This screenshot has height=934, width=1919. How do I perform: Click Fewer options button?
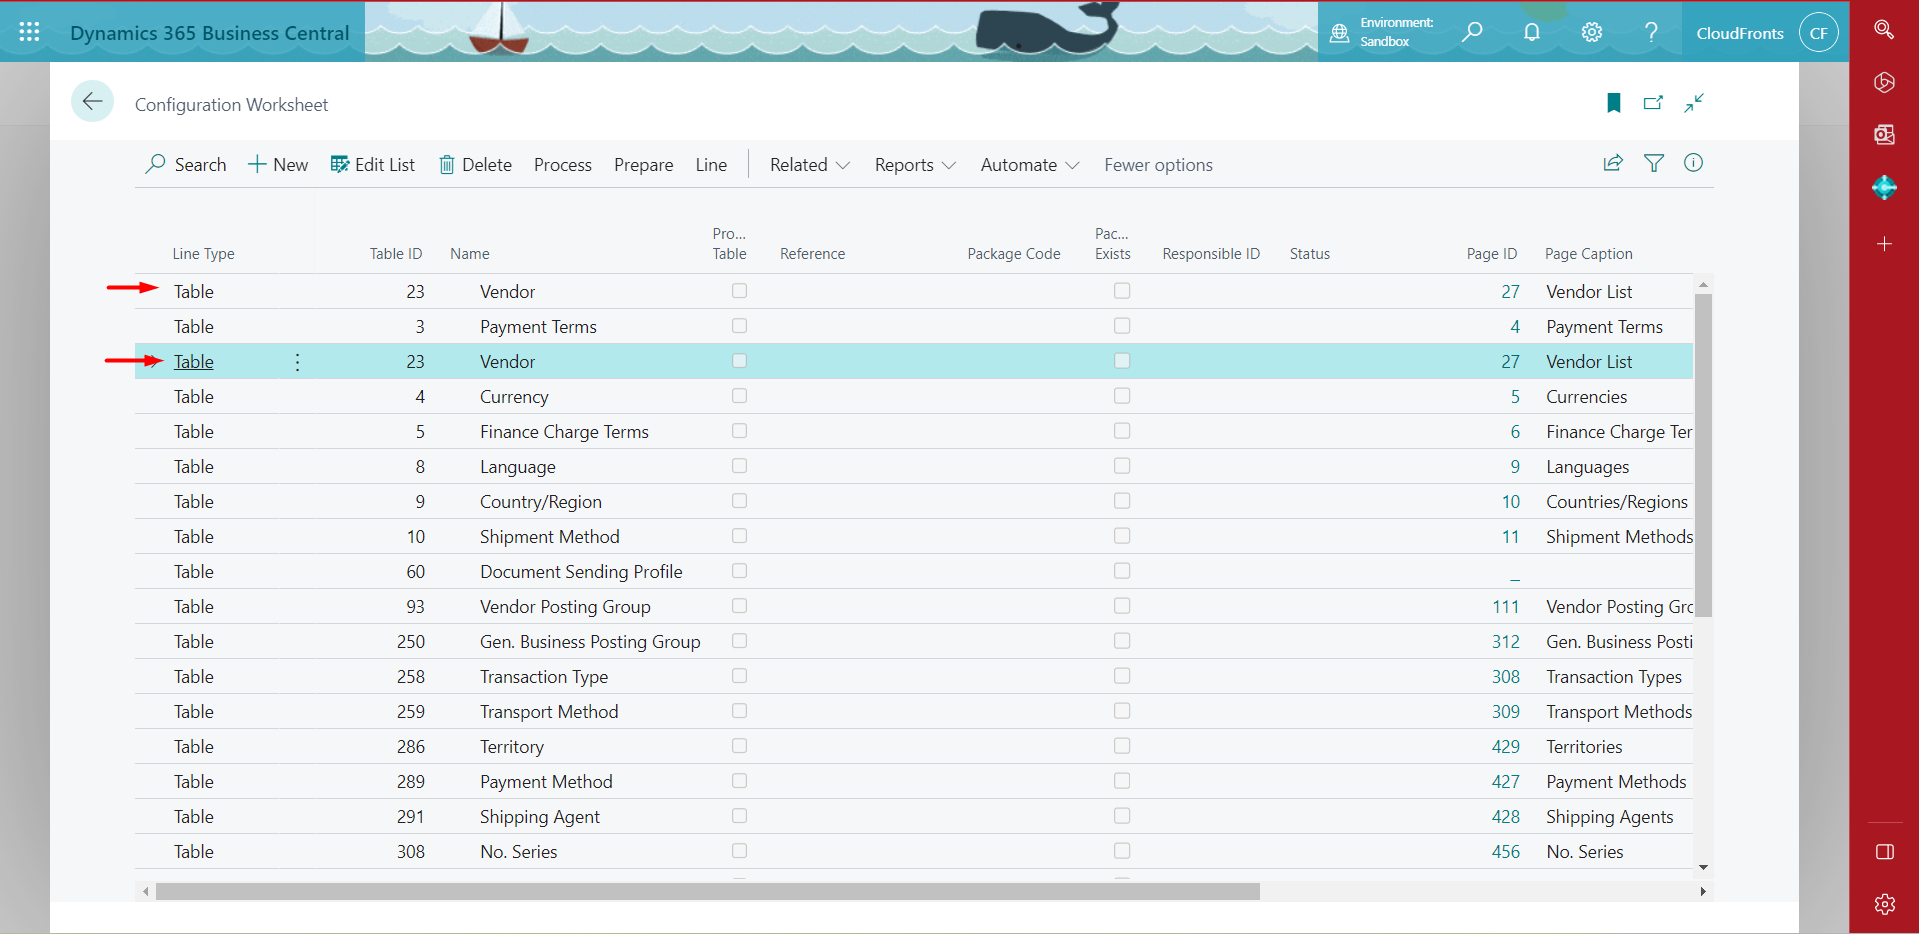coord(1158,165)
